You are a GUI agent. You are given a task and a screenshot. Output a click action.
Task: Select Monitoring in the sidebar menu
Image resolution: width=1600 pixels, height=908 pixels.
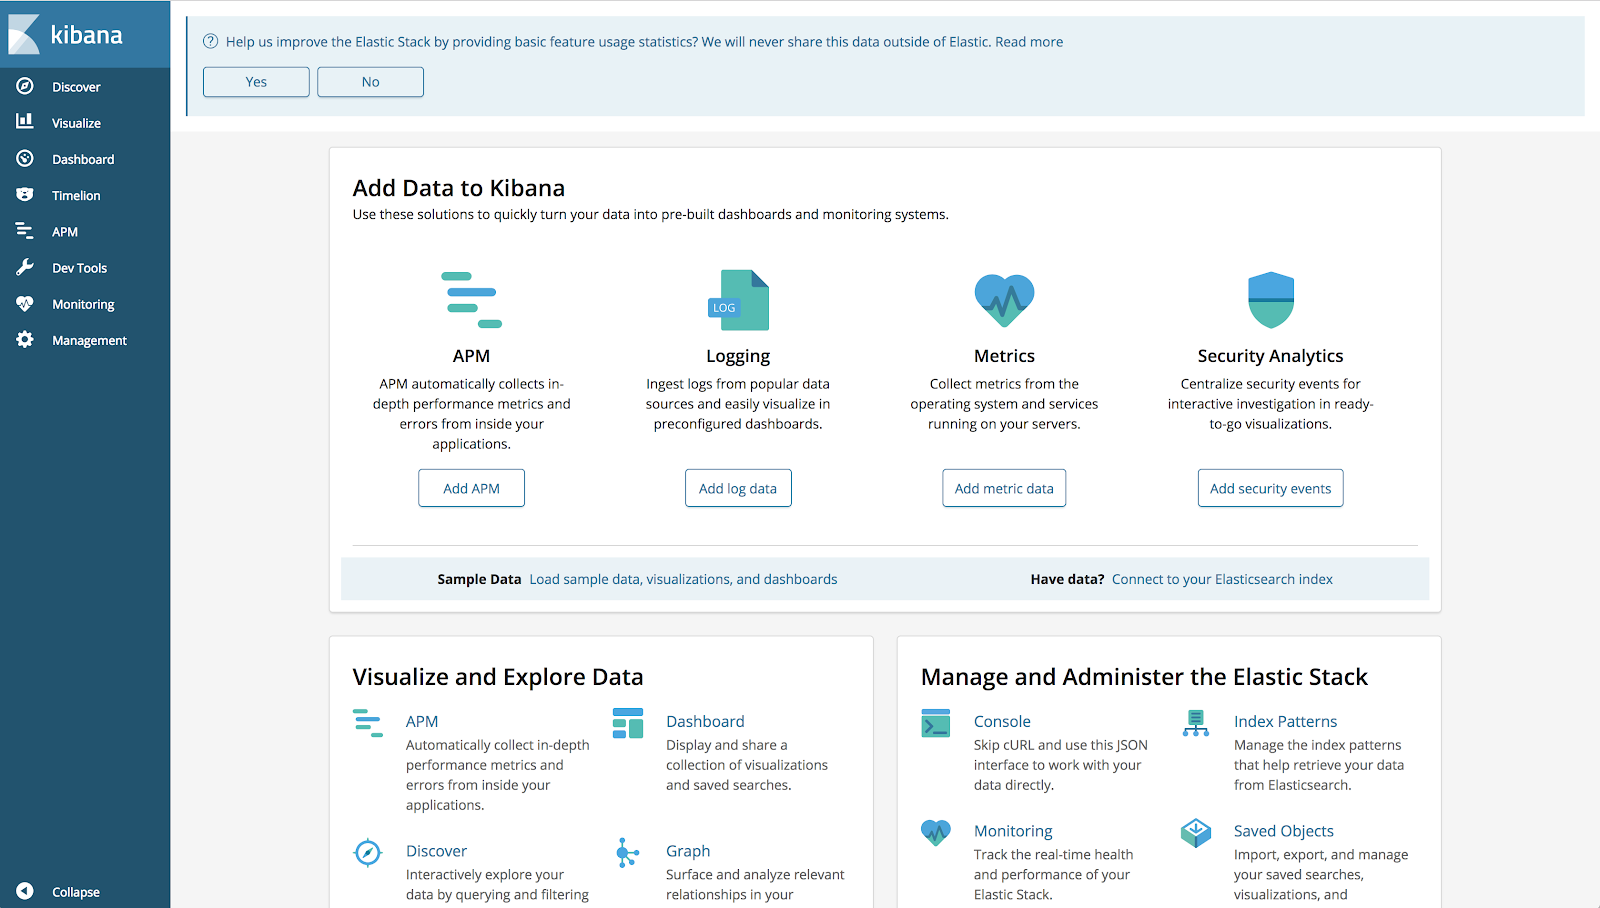tap(83, 304)
